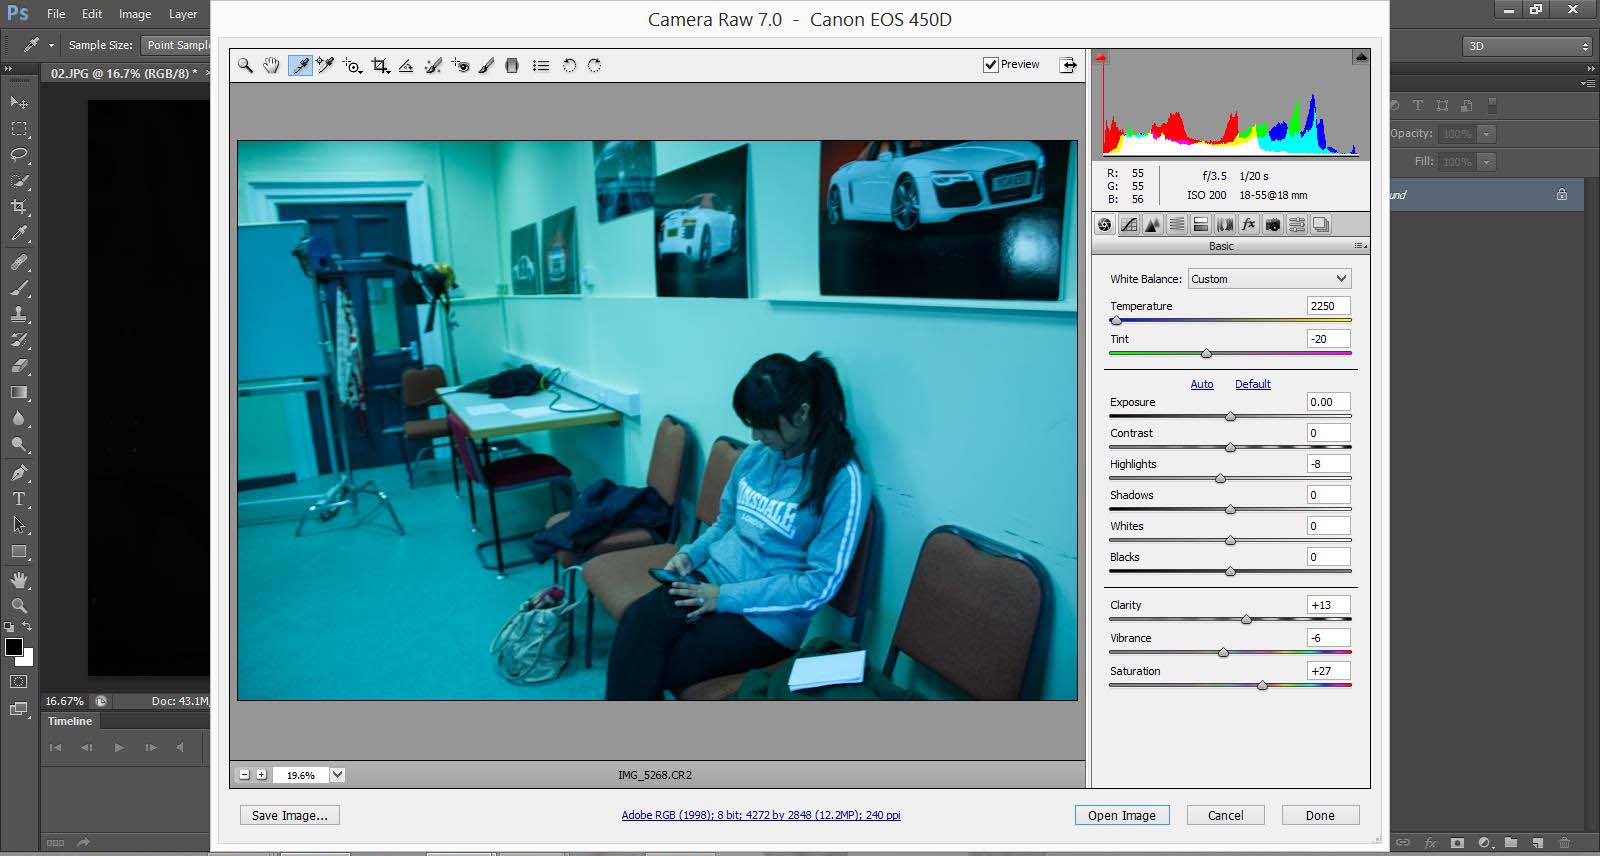1600x856 pixels.
Task: Pick the Red Eye Removal tool
Action: pos(460,66)
